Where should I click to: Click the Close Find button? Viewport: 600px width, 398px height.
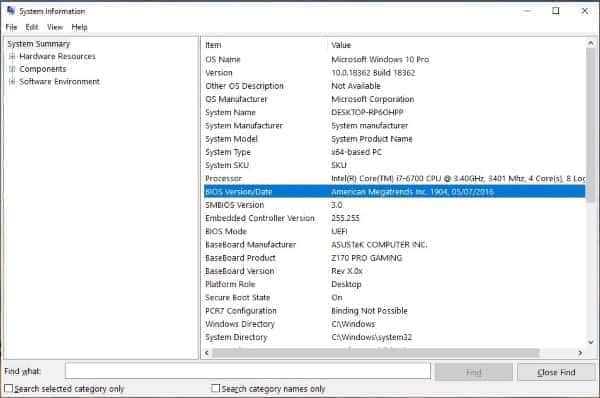click(x=556, y=372)
